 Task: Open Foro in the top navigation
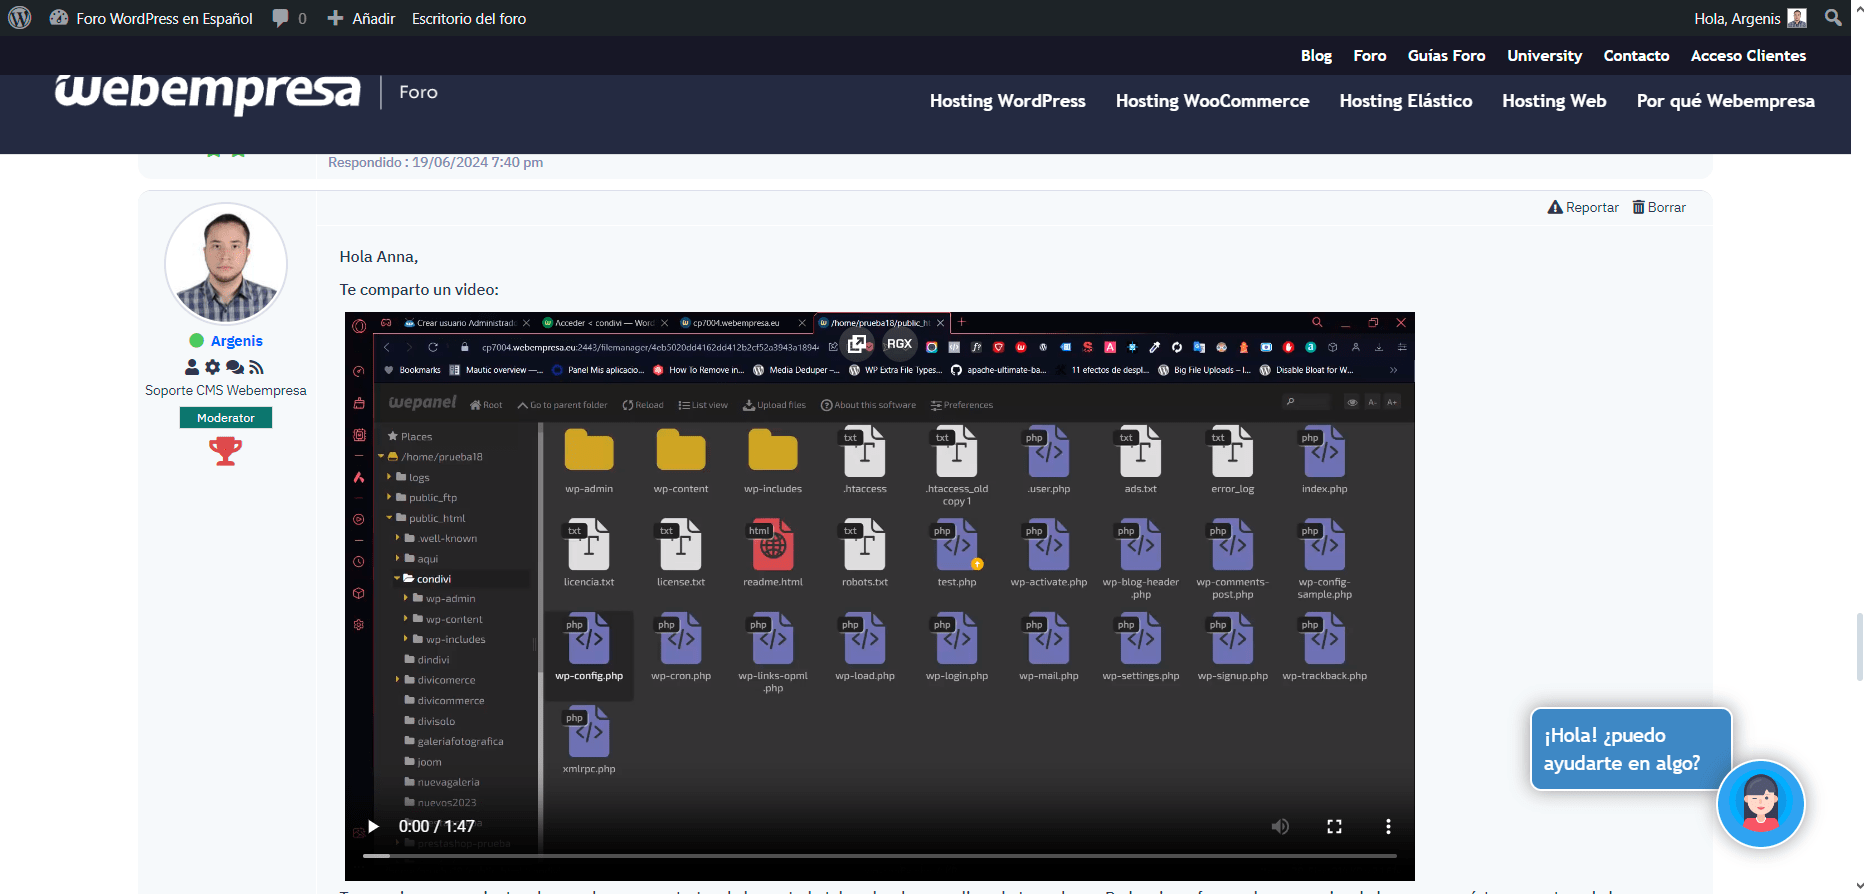(x=1370, y=56)
